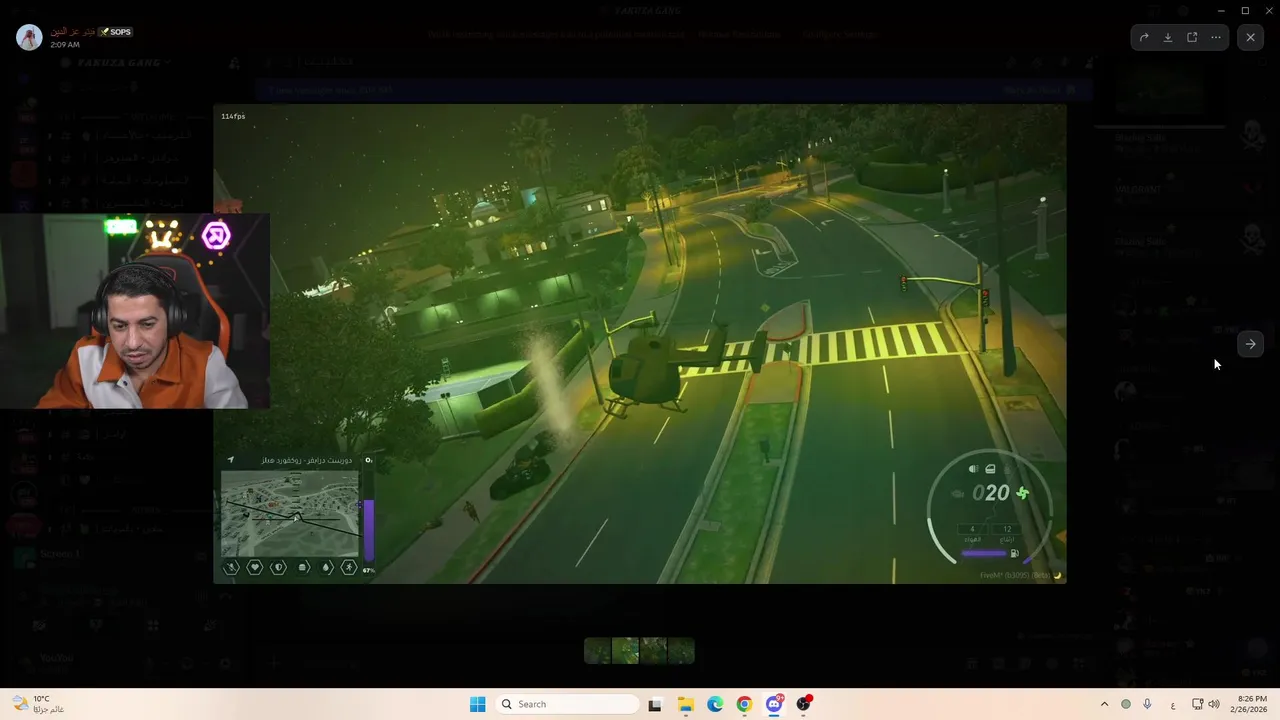The height and width of the screenshot is (720, 1280).
Task: Open image in browser via external-link icon
Action: point(1192,37)
